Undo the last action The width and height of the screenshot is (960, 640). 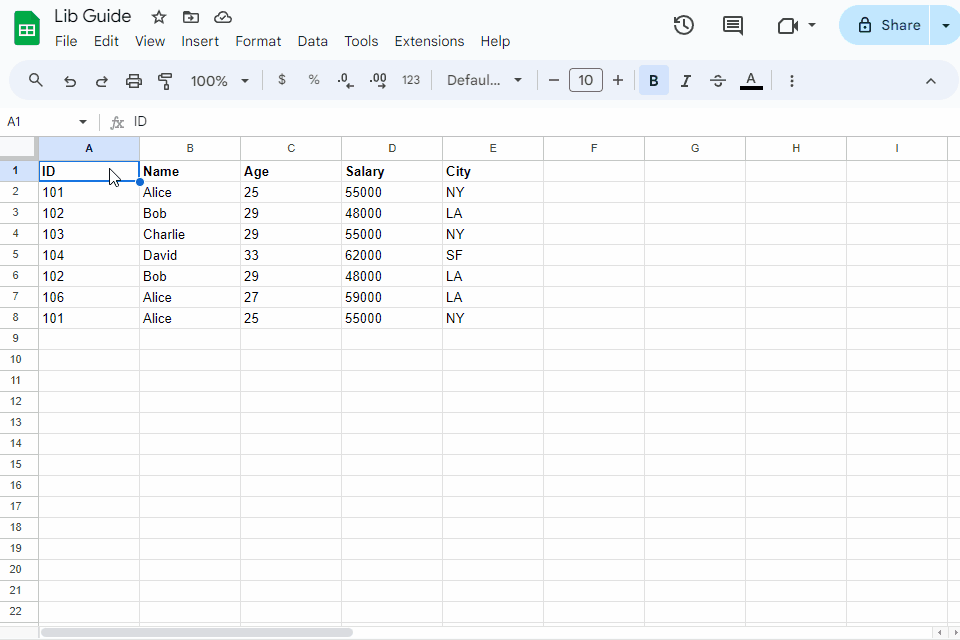tap(70, 81)
